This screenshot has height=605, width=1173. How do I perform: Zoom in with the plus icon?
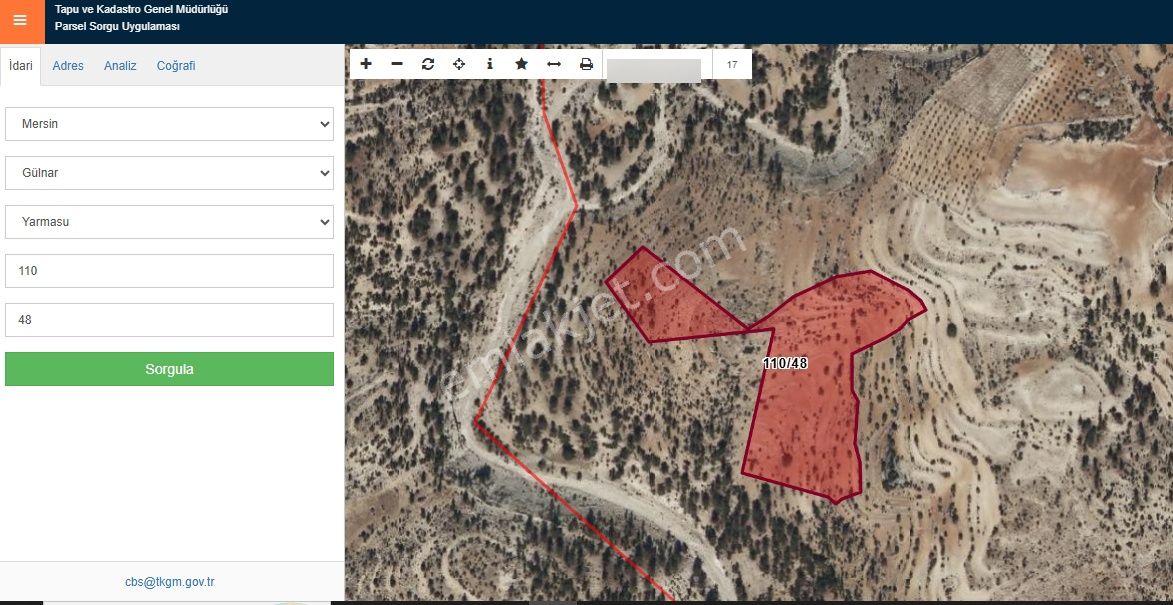pos(366,64)
